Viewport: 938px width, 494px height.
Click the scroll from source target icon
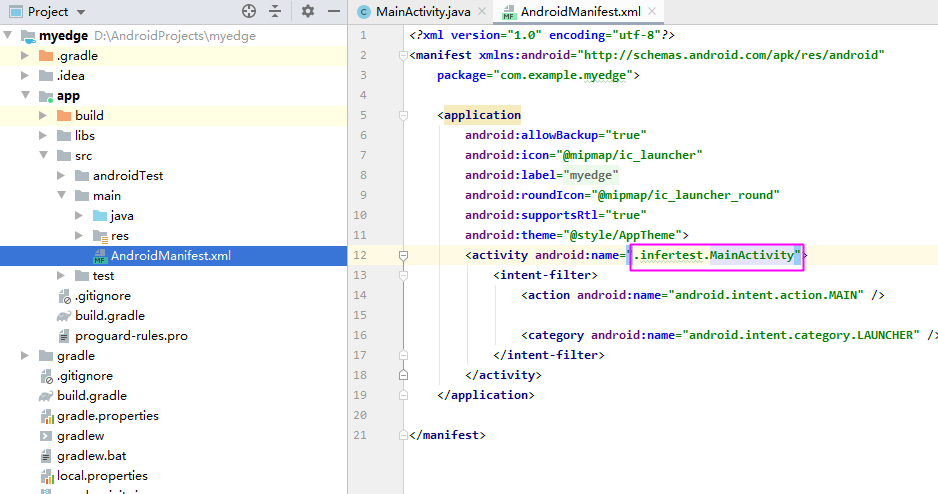[249, 11]
